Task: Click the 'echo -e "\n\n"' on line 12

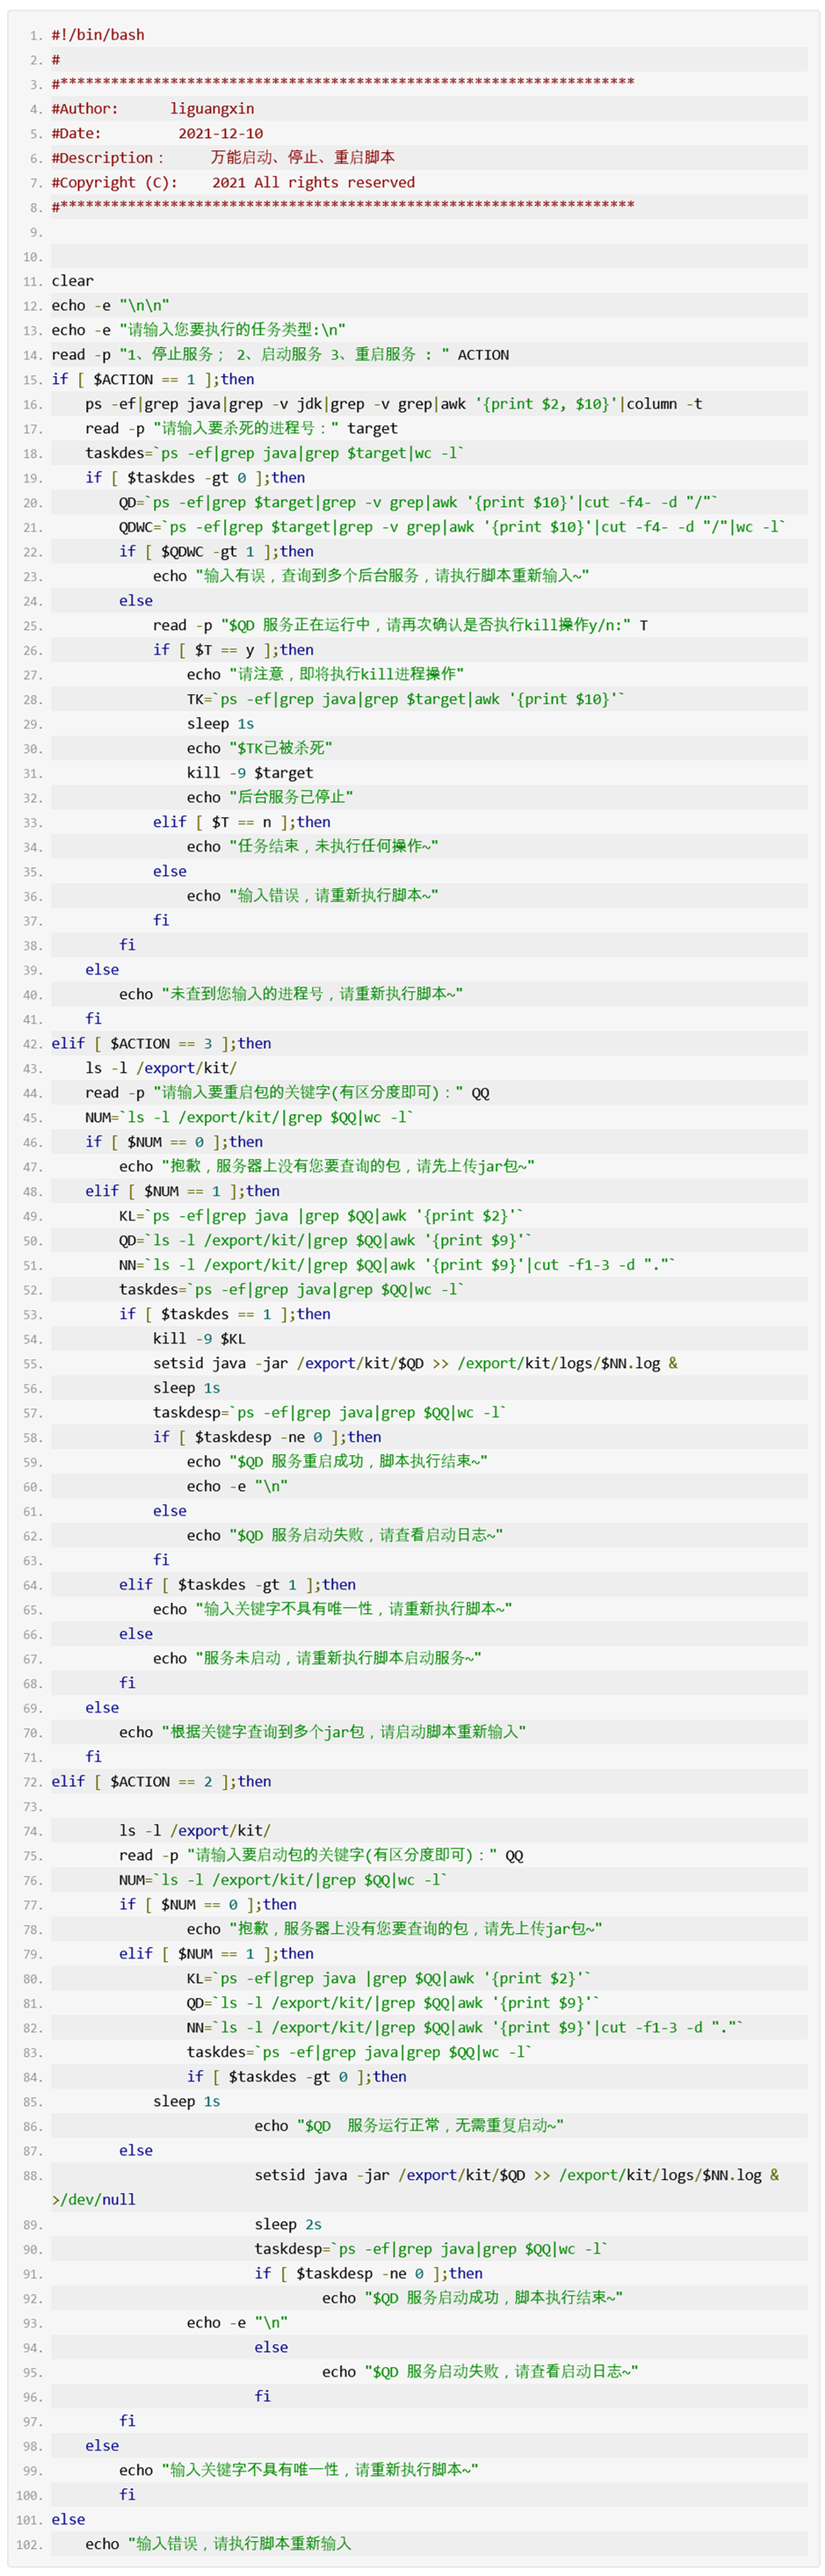Action: click(x=111, y=306)
